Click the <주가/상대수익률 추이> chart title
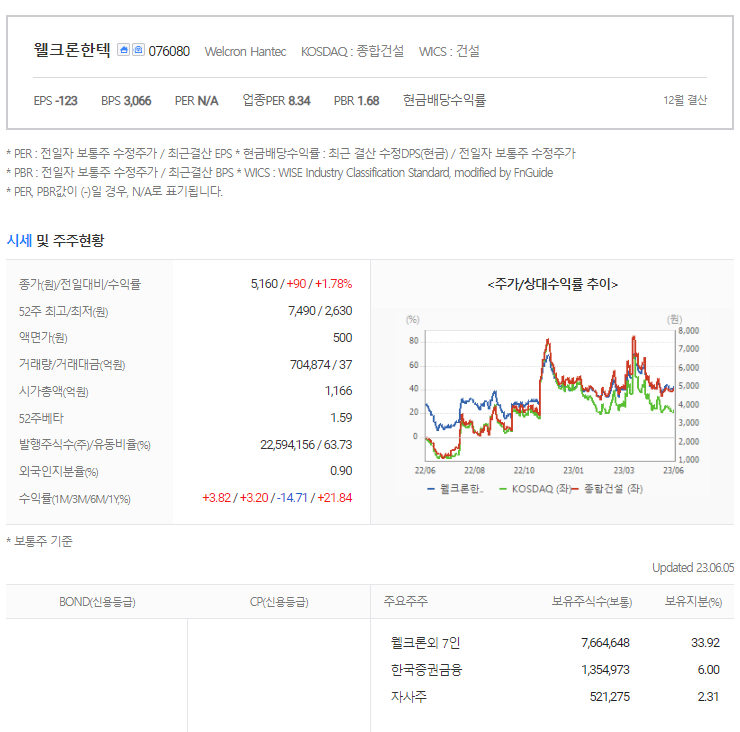The image size is (740, 732). pos(553,284)
